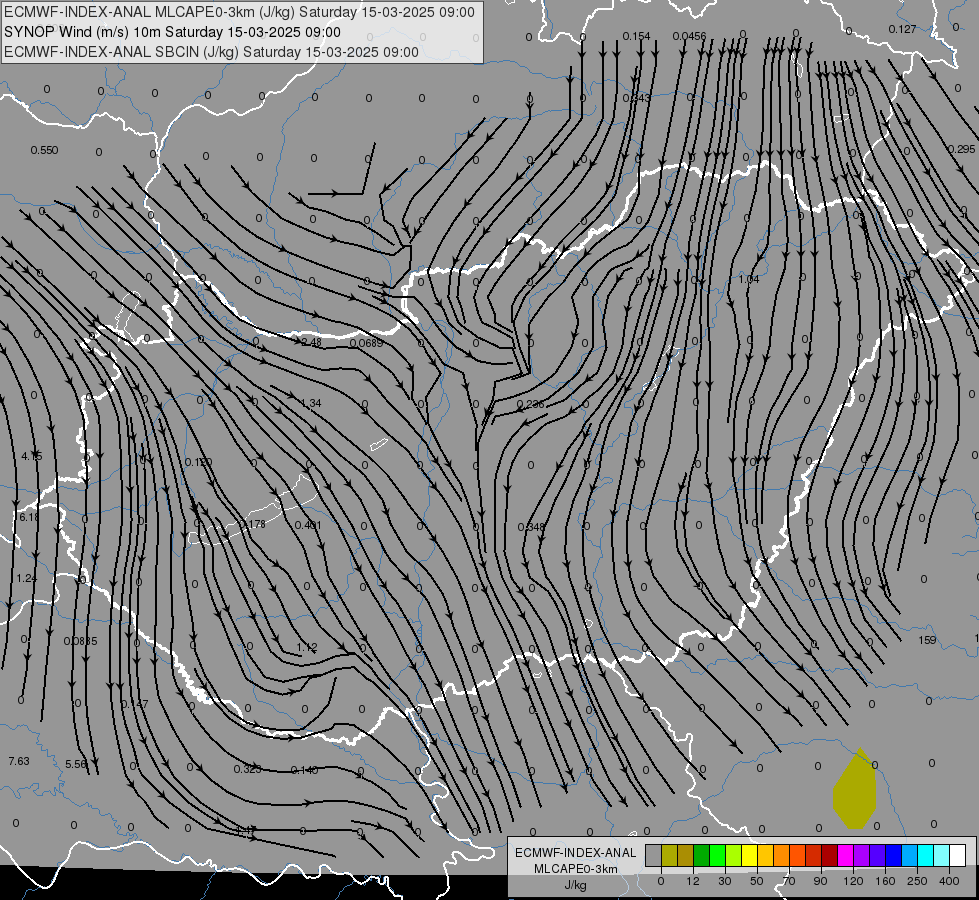Click legend label ECMWF-INDEX-ANAL
Screen dimensions: 979x900
576,853
